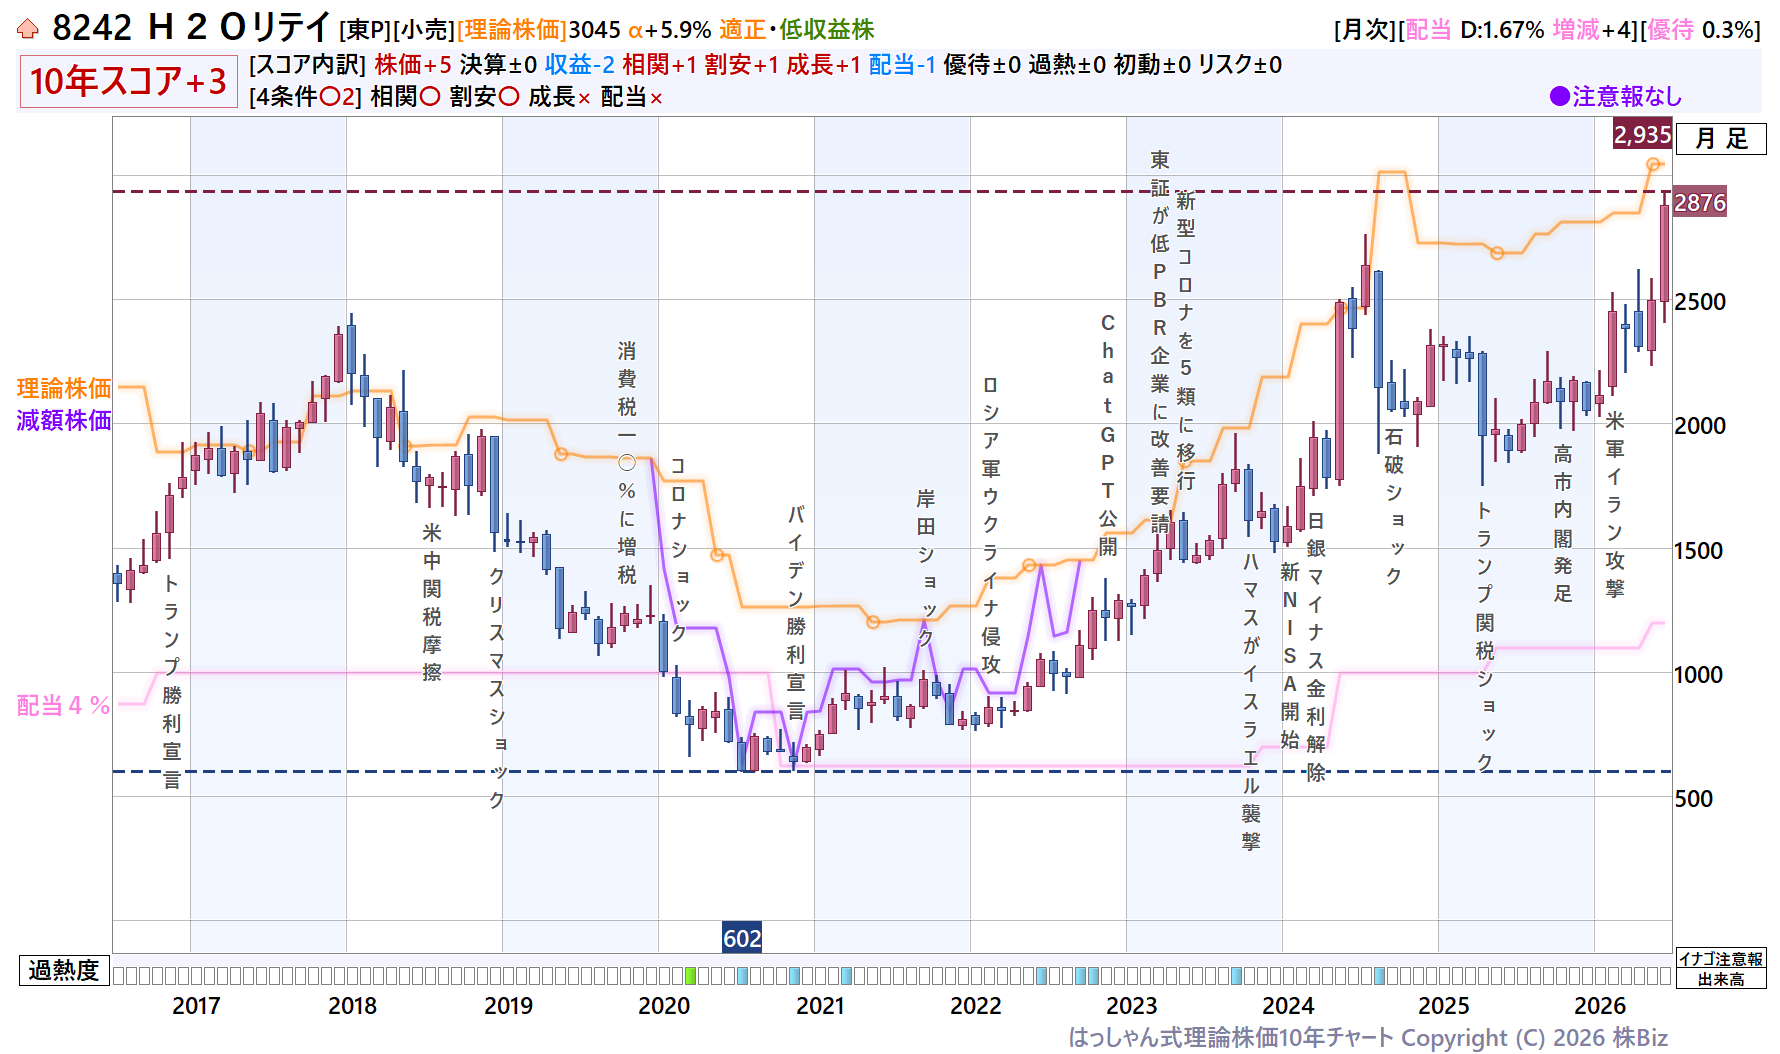Click the 優待 0.3% header value
Image resolution: width=1780 pixels, height=1054 pixels.
pos(1700,30)
